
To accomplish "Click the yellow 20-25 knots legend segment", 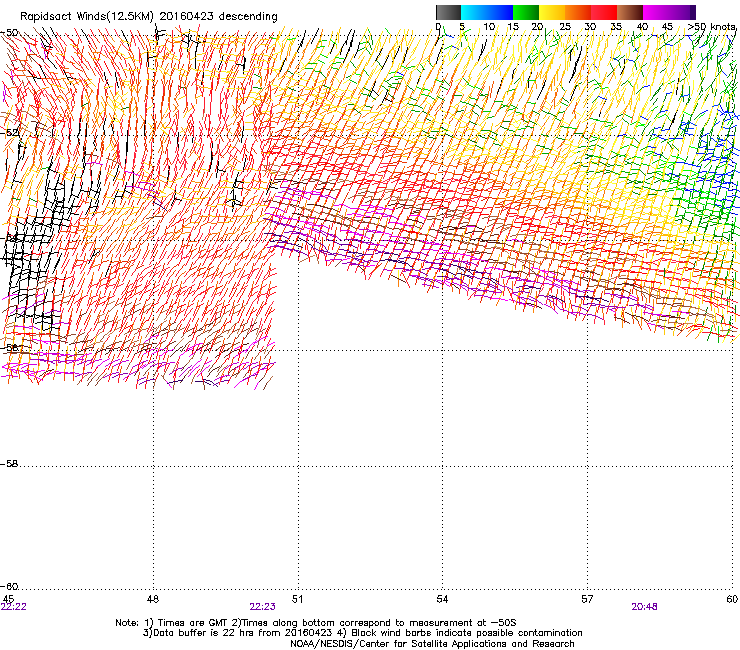I will [x=552, y=12].
